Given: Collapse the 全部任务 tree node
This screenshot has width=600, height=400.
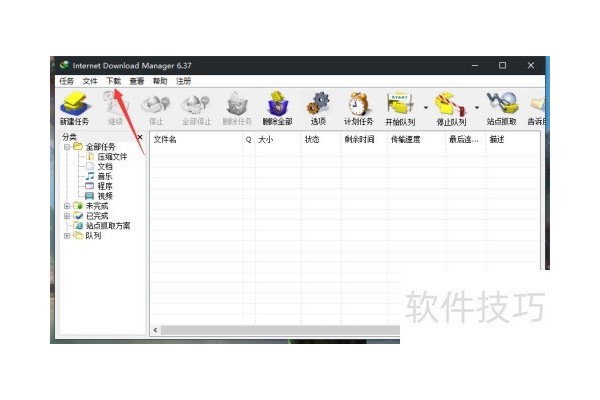Looking at the screenshot, I should coord(67,147).
